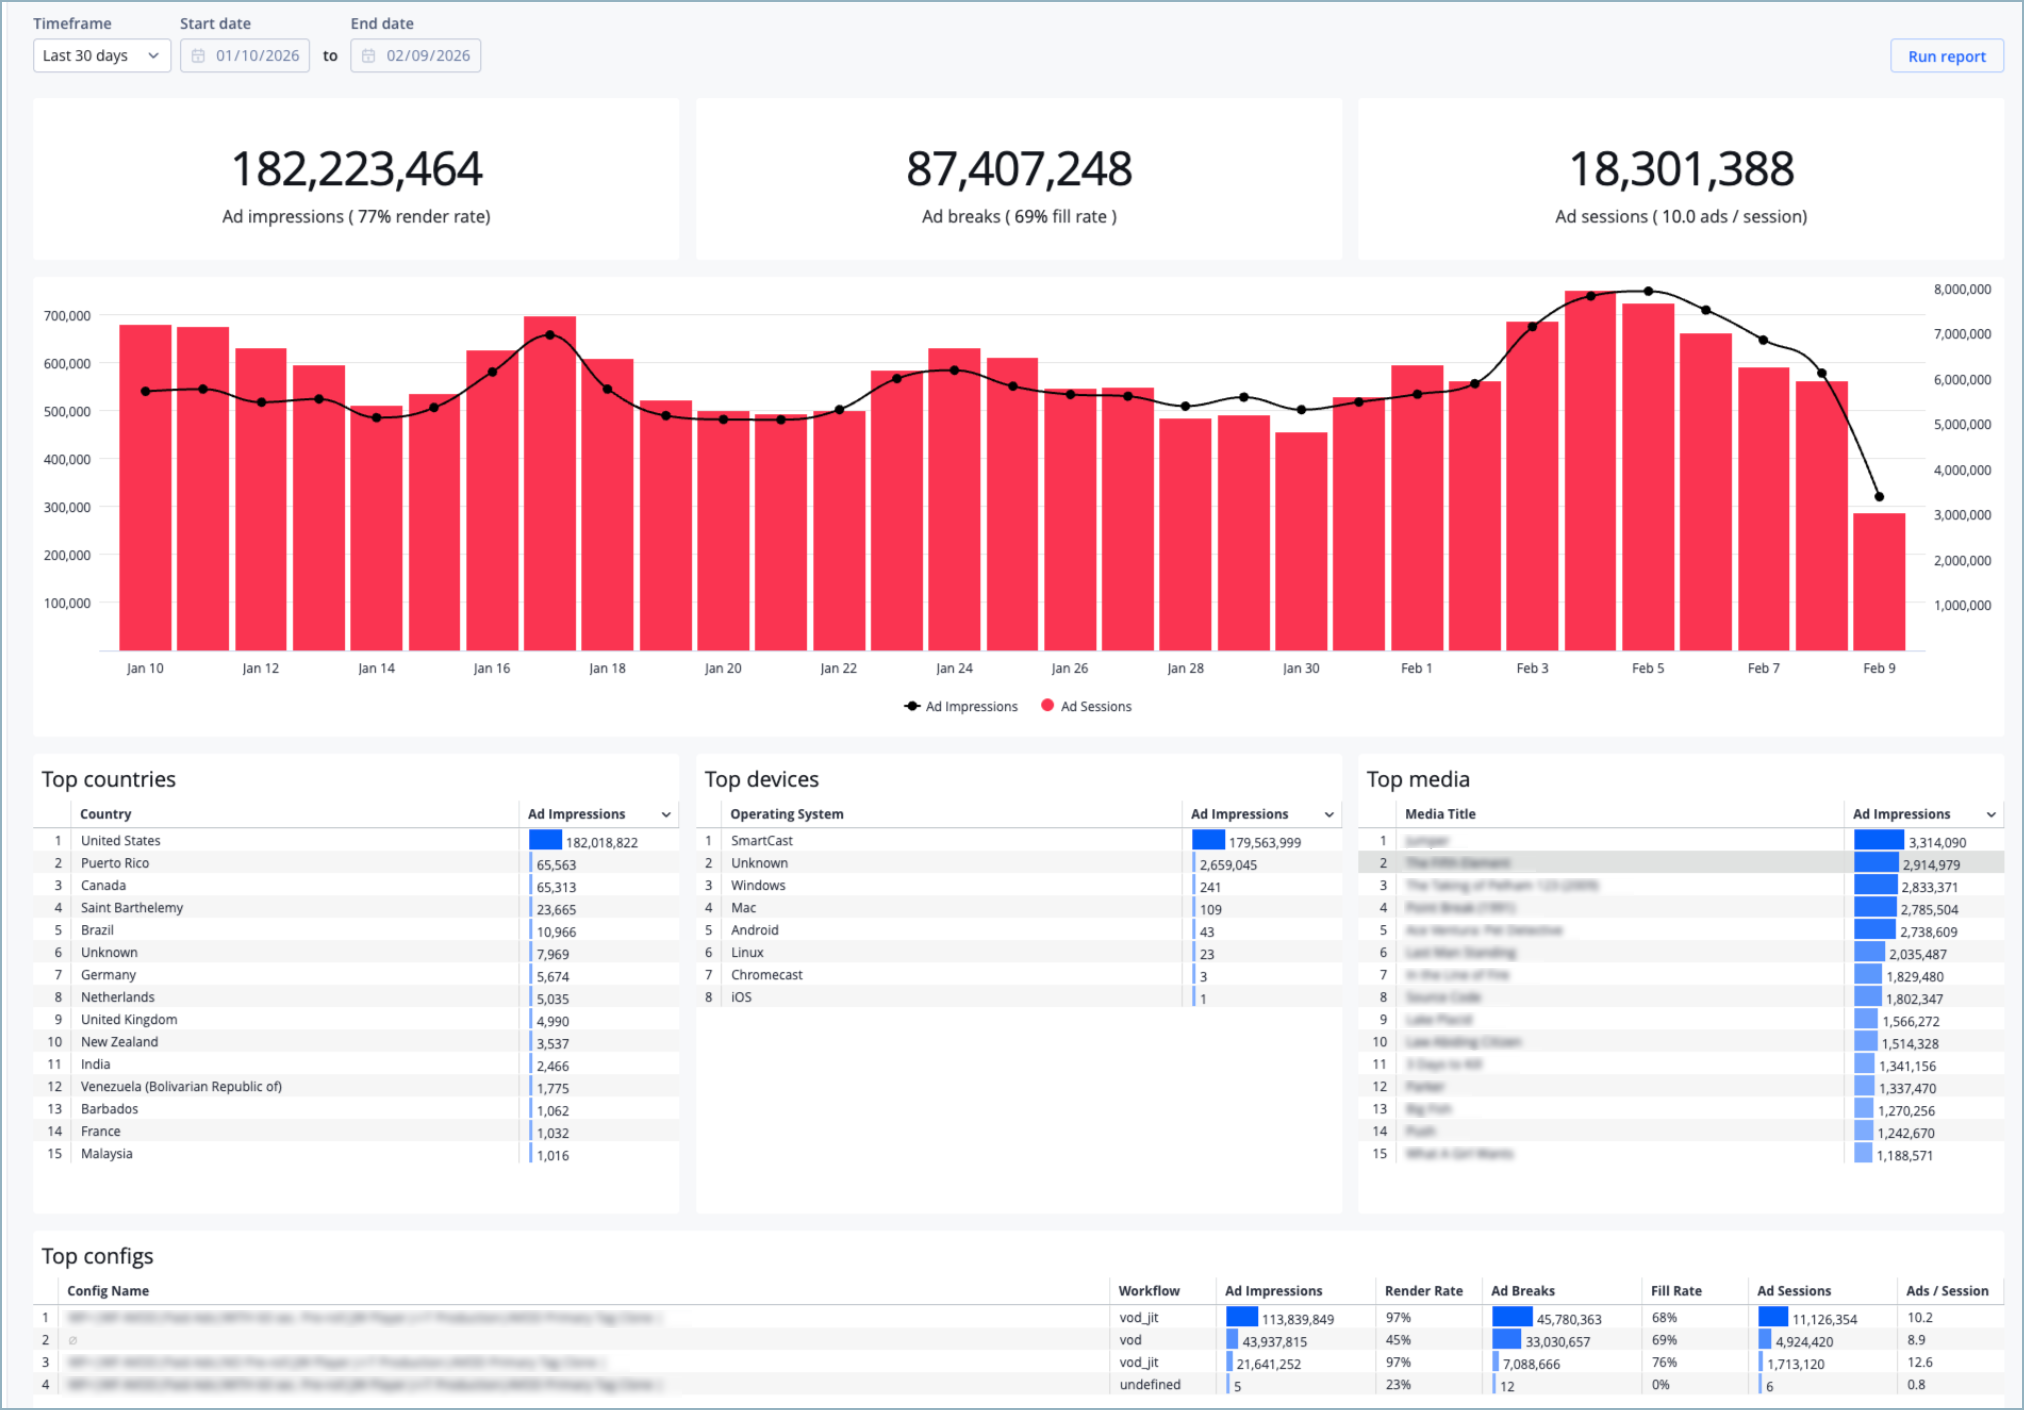The height and width of the screenshot is (1410, 2024).
Task: Open the Last 30 days timeframe dropdown
Action: click(101, 56)
